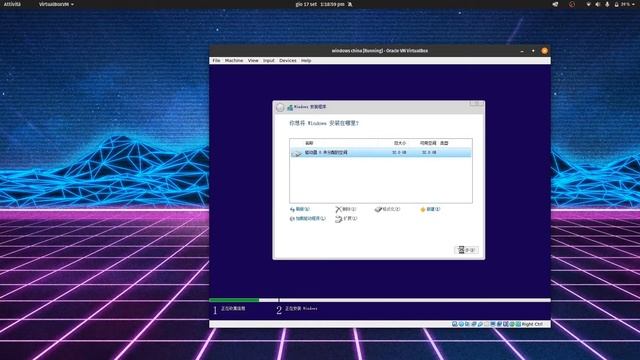
Task: Click the hard disk activity status icon
Action: 454,324
